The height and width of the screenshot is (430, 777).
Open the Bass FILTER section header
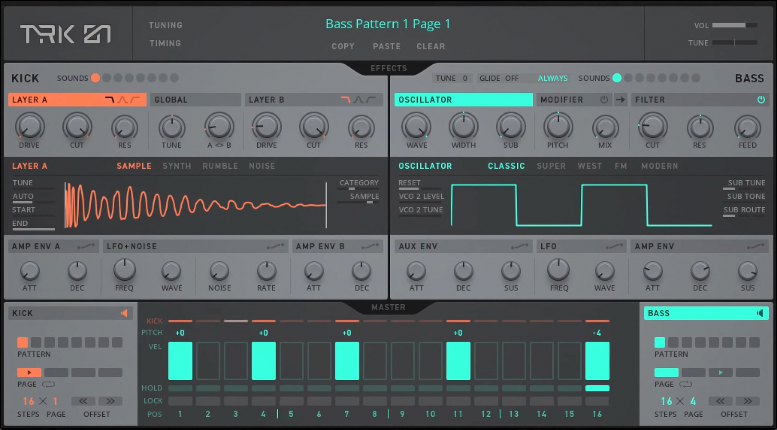[x=700, y=100]
